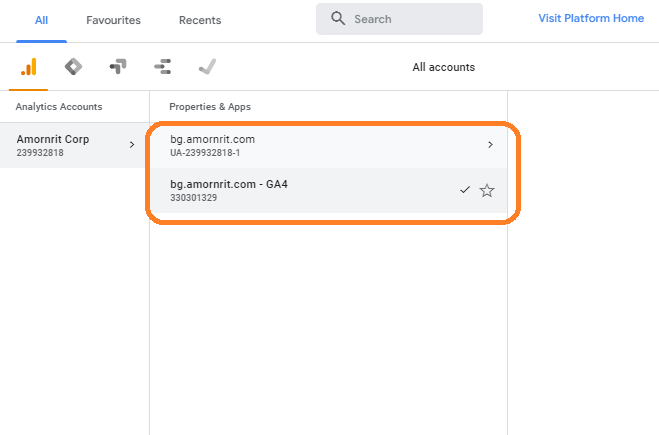Select the Surveys checkmark product icon
The height and width of the screenshot is (435, 659).
[207, 67]
